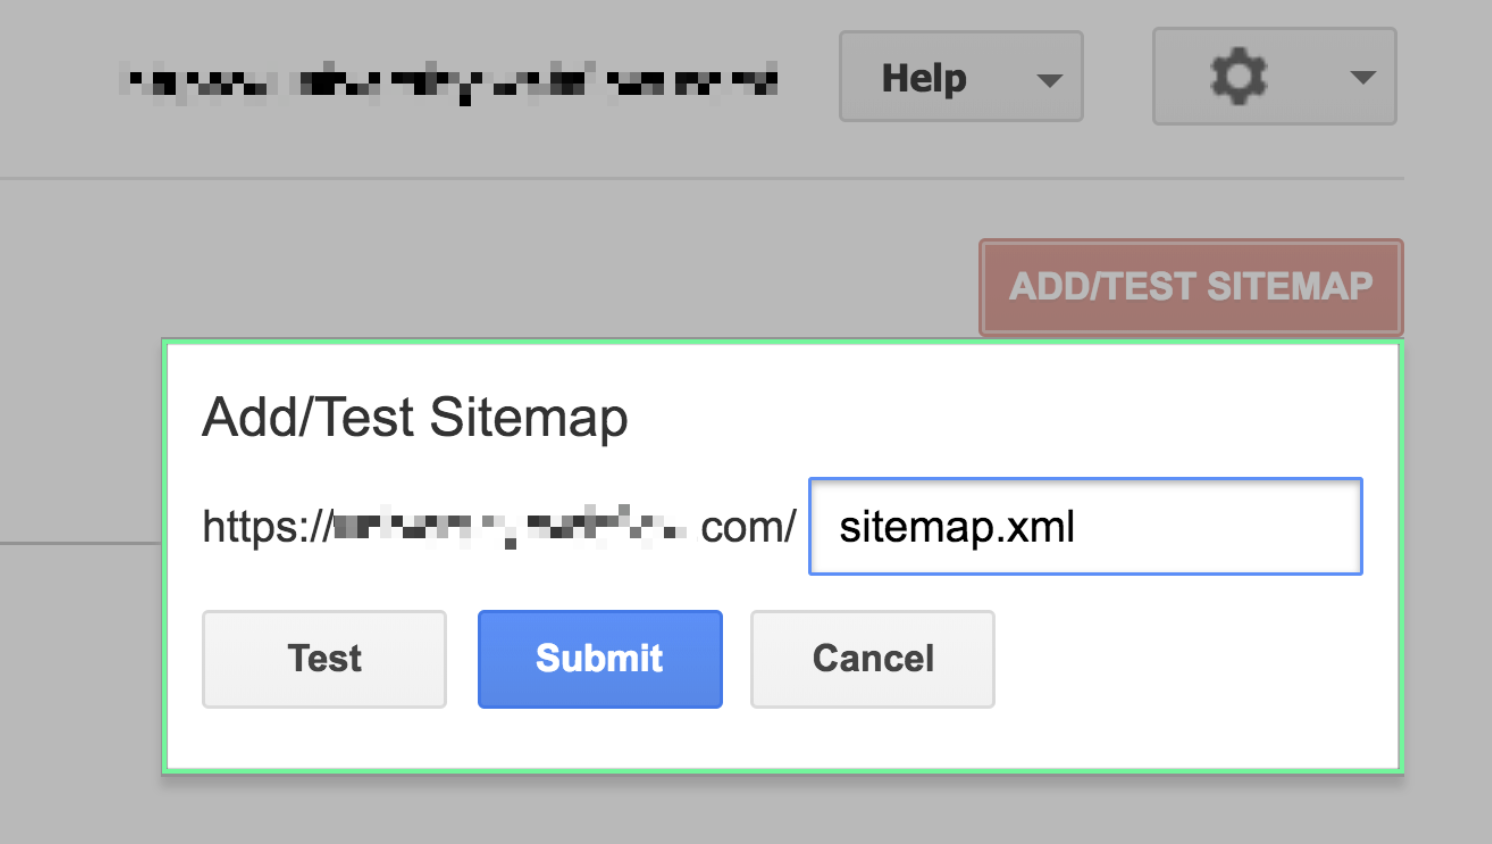The height and width of the screenshot is (844, 1492).
Task: Expand the Help dropdown arrow
Action: (1049, 80)
